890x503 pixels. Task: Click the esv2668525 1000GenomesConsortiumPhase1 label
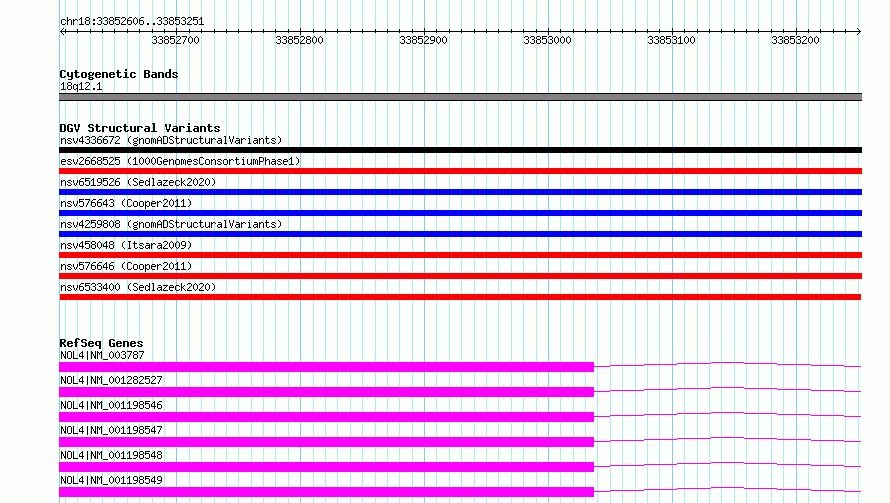[180, 161]
